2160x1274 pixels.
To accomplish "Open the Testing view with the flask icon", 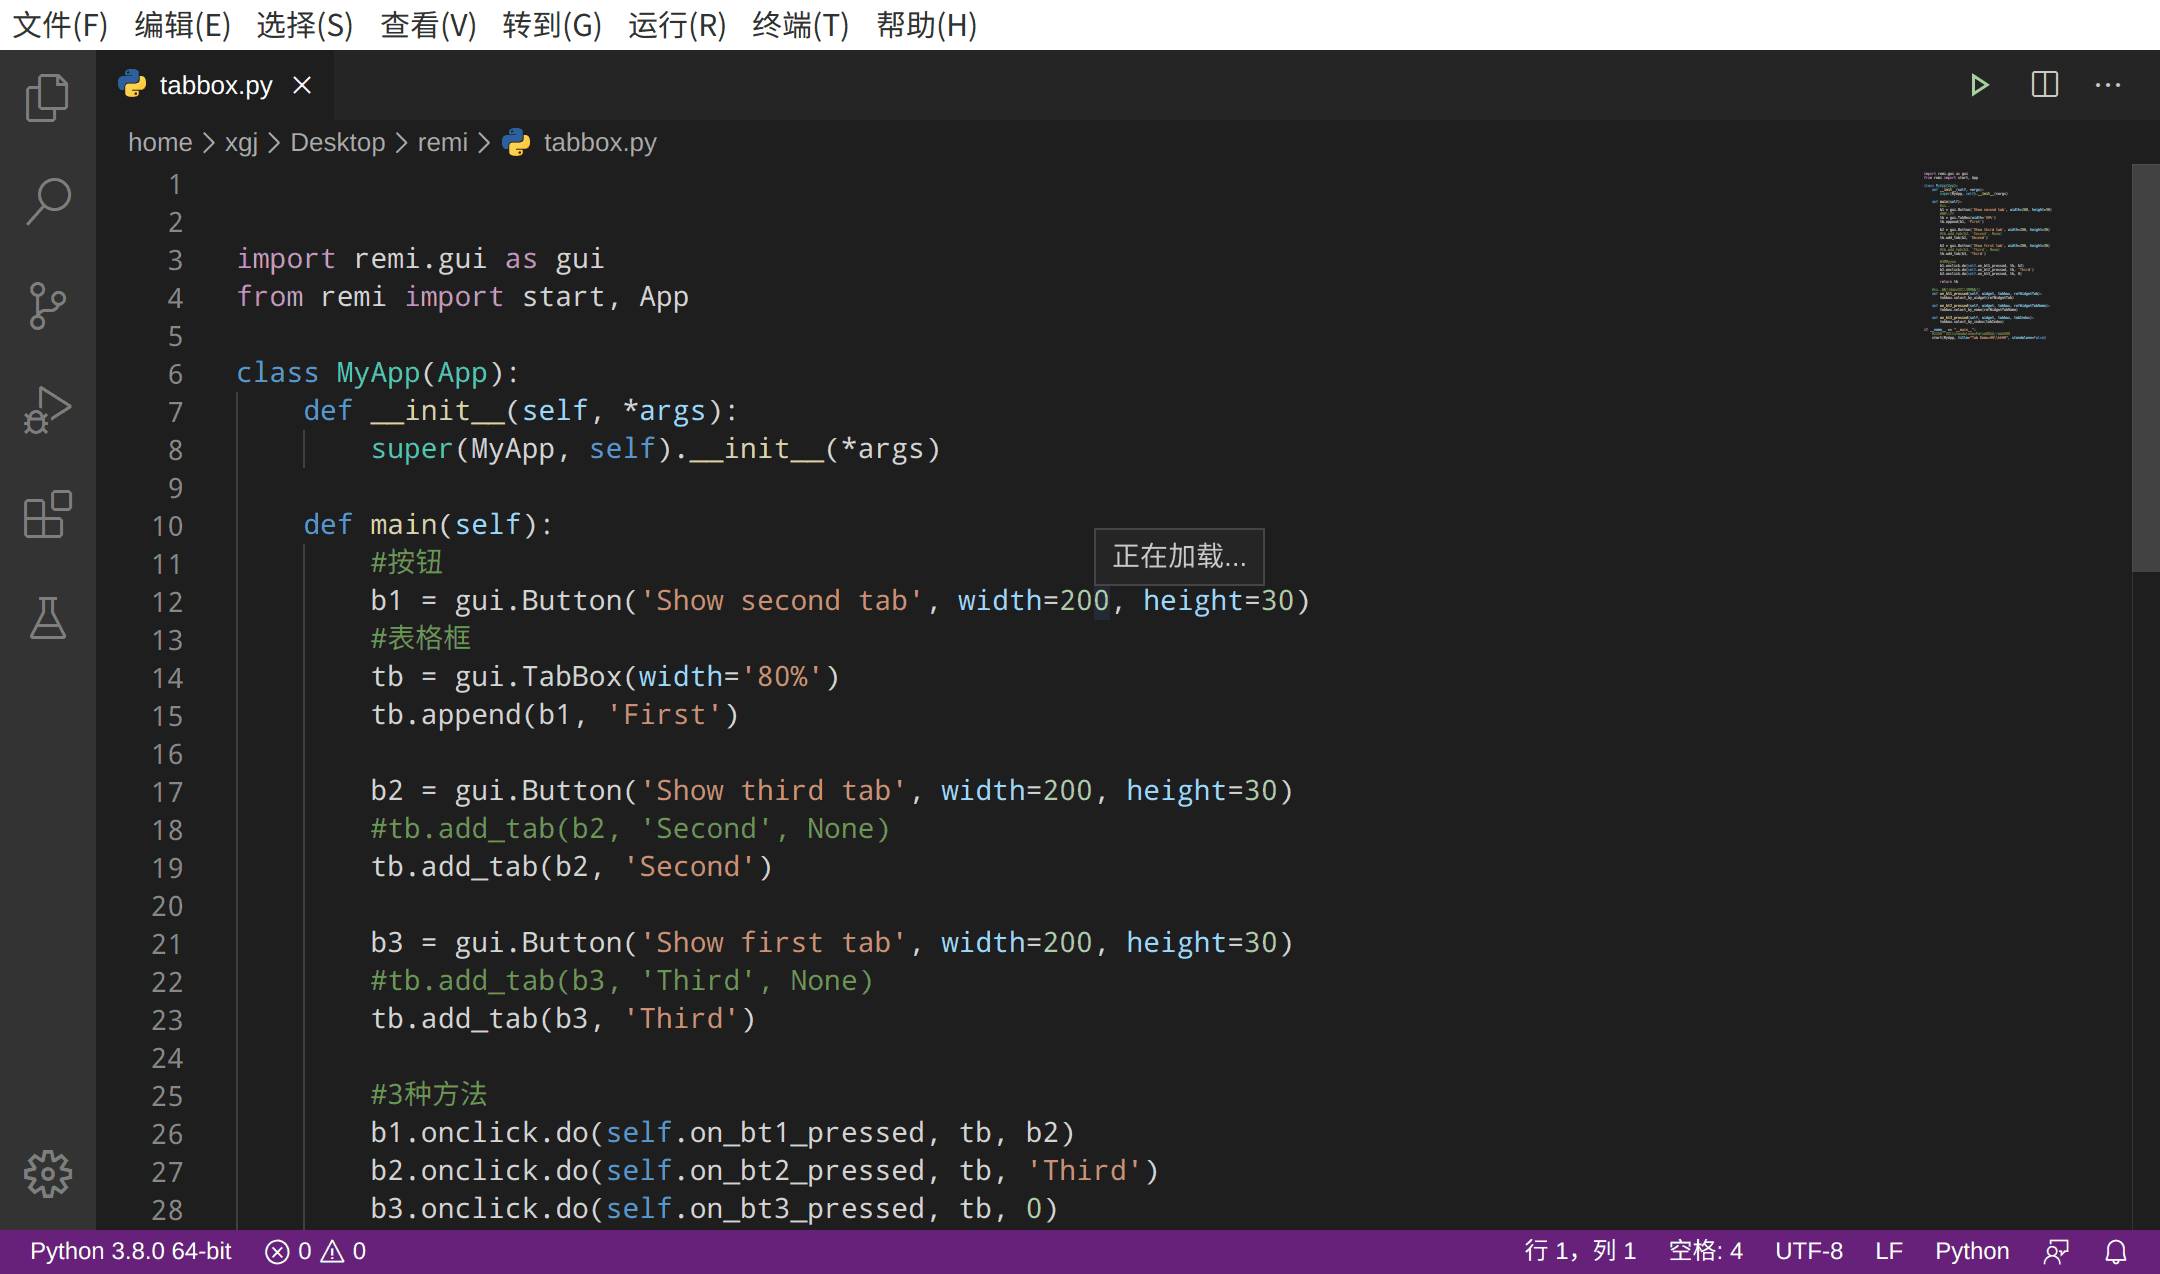I will coord(47,619).
